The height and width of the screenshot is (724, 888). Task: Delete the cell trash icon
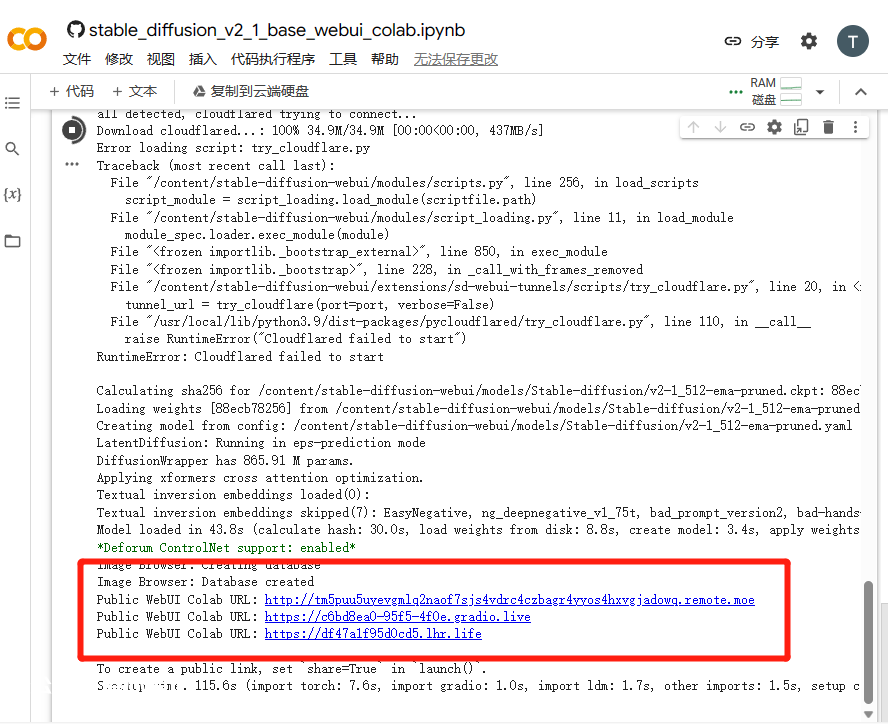click(x=828, y=127)
